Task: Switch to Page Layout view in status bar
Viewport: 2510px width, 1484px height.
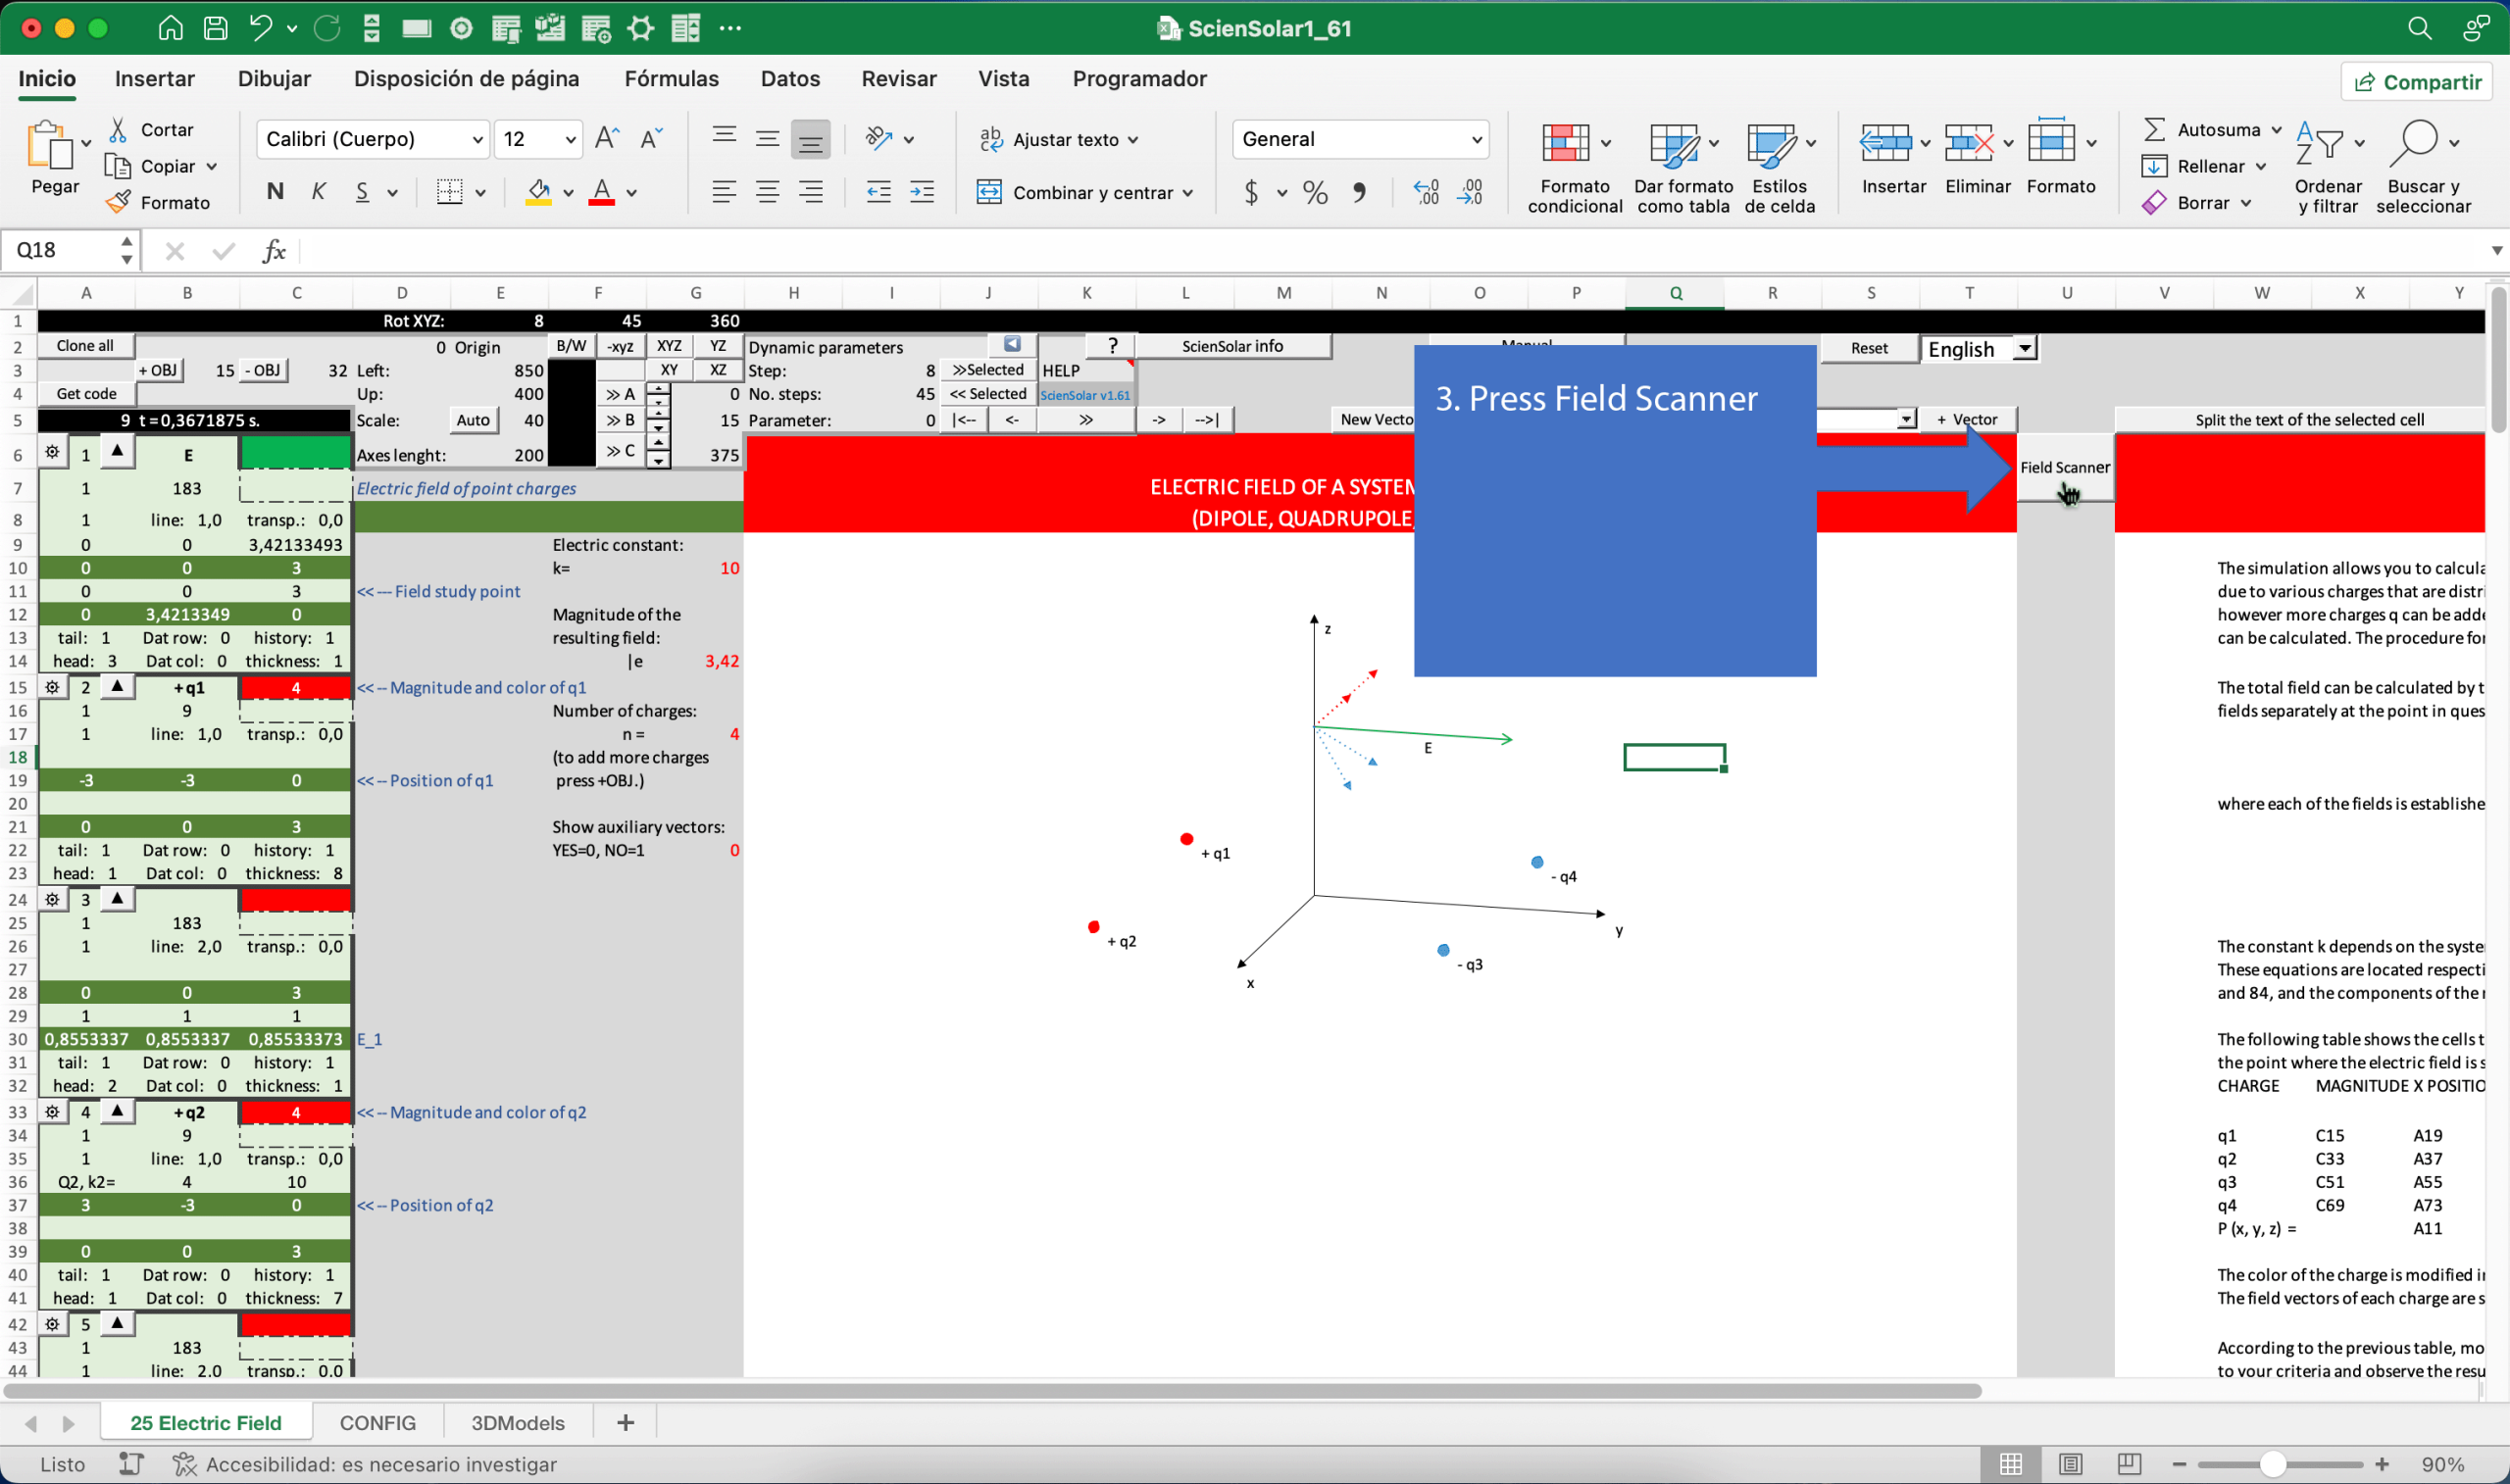Action: click(2070, 1464)
